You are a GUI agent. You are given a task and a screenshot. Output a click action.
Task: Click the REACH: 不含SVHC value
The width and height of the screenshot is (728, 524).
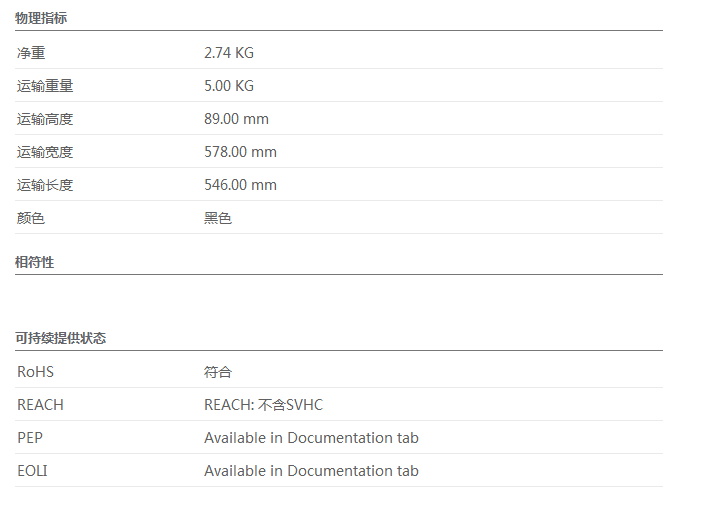[263, 405]
